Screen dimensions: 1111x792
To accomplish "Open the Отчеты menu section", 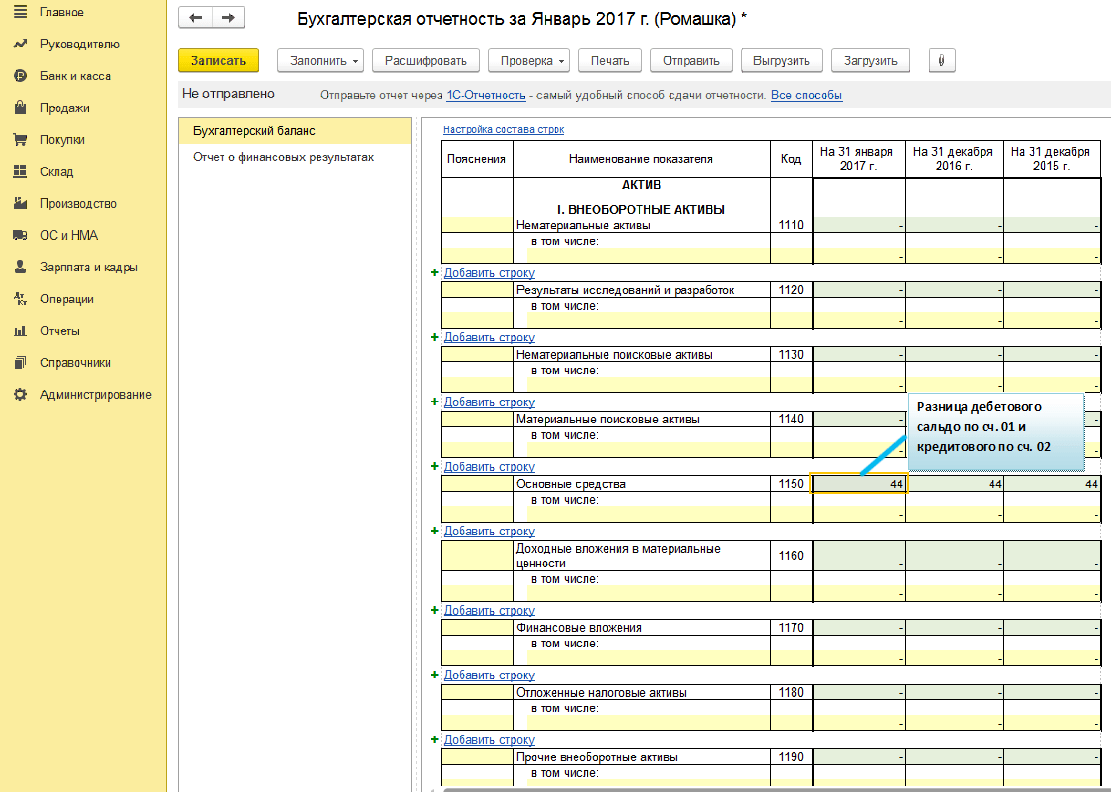I will pyautogui.click(x=59, y=331).
